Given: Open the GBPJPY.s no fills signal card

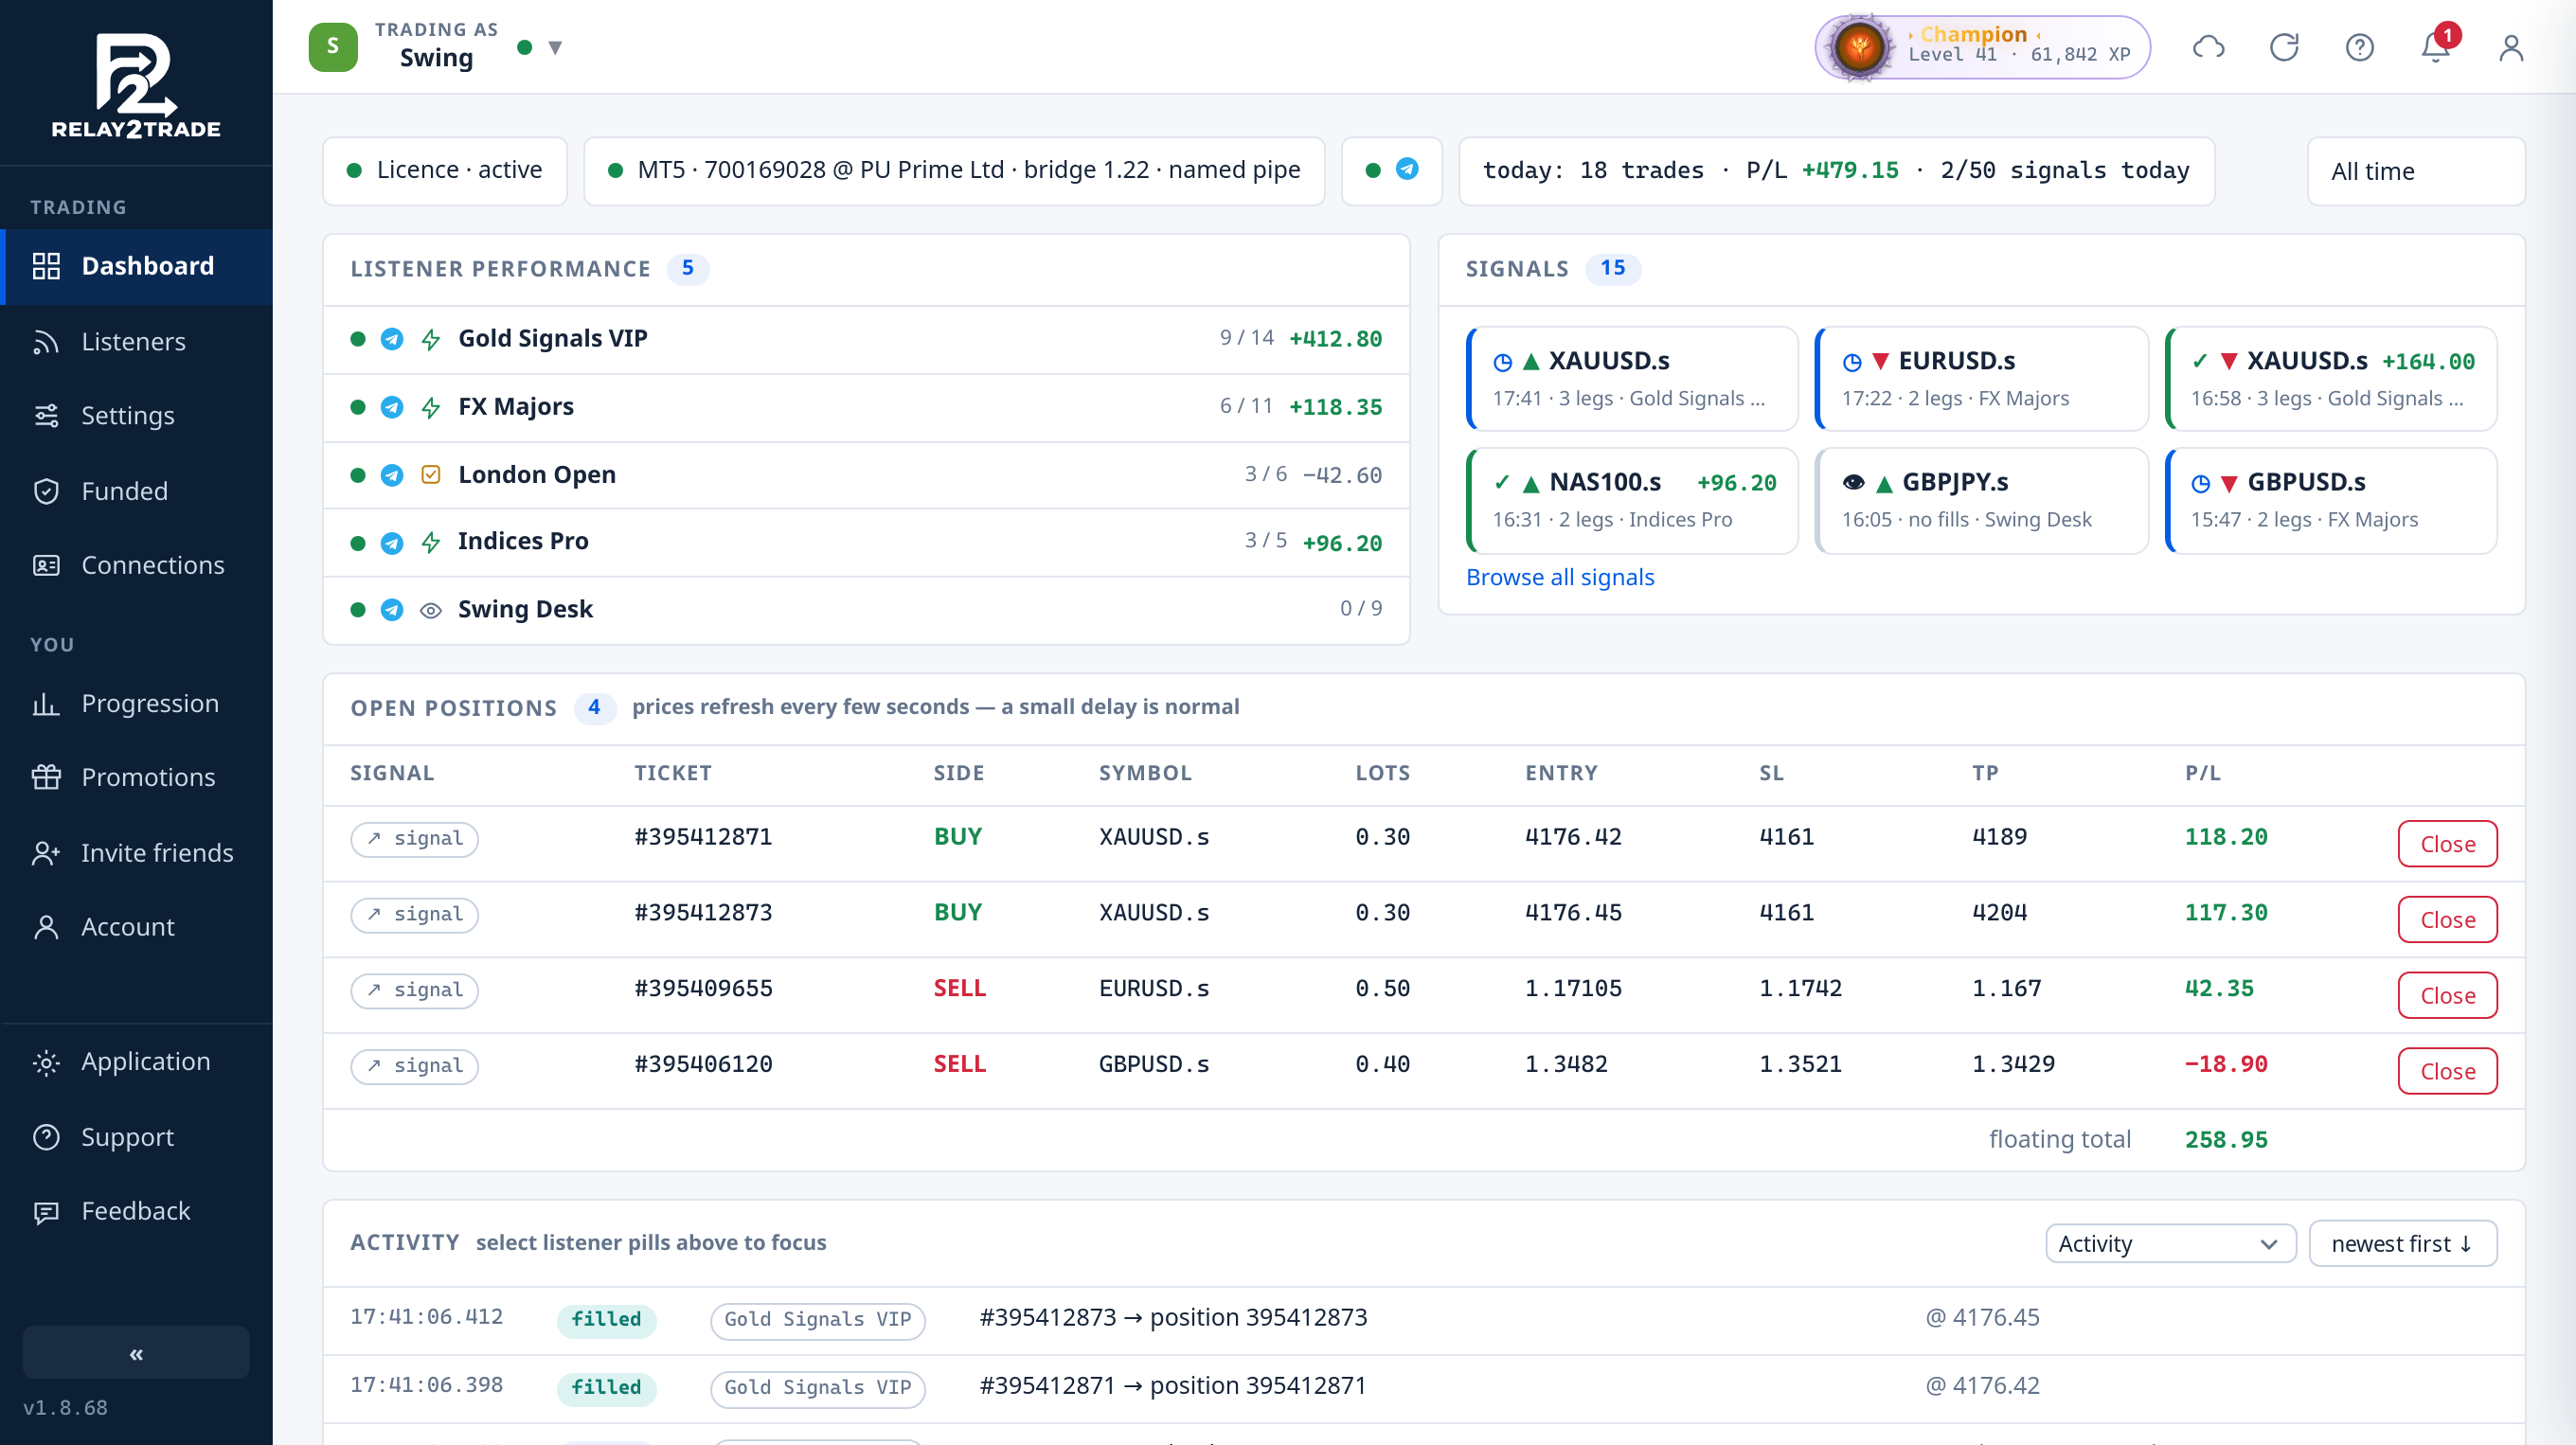Looking at the screenshot, I should pyautogui.click(x=1981, y=500).
